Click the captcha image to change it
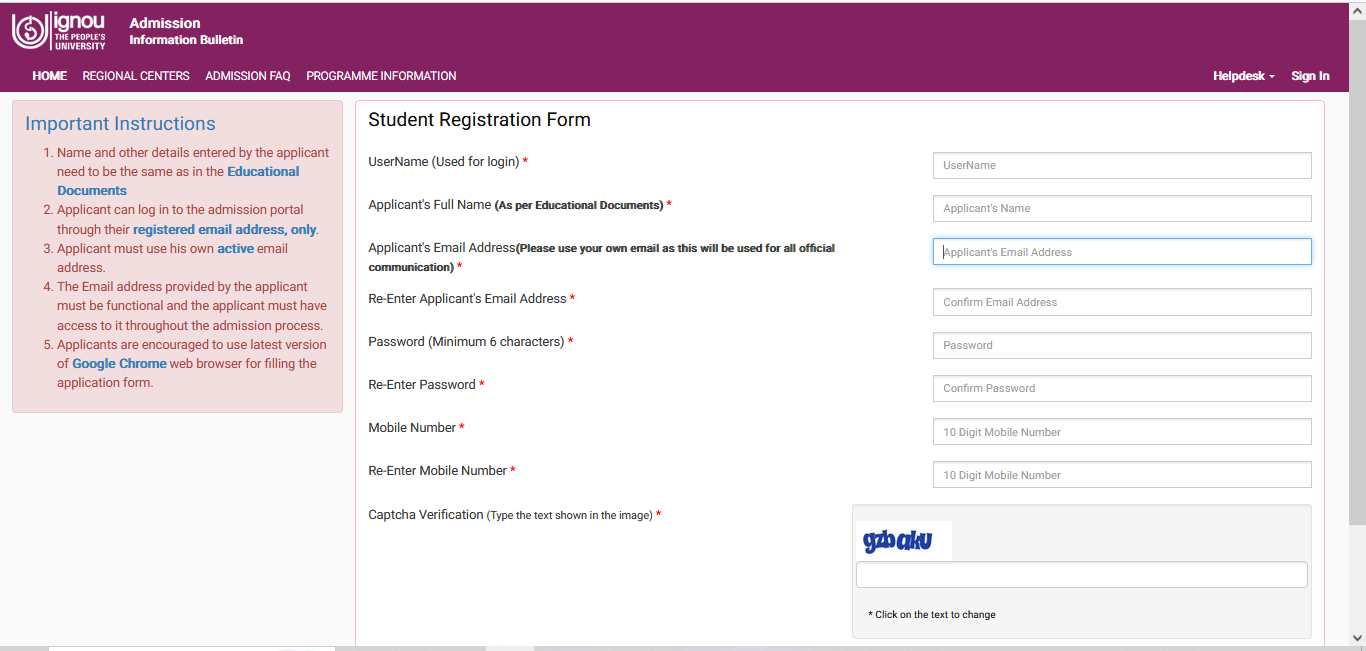Screen dimensions: 1366x651 pyautogui.click(x=900, y=541)
